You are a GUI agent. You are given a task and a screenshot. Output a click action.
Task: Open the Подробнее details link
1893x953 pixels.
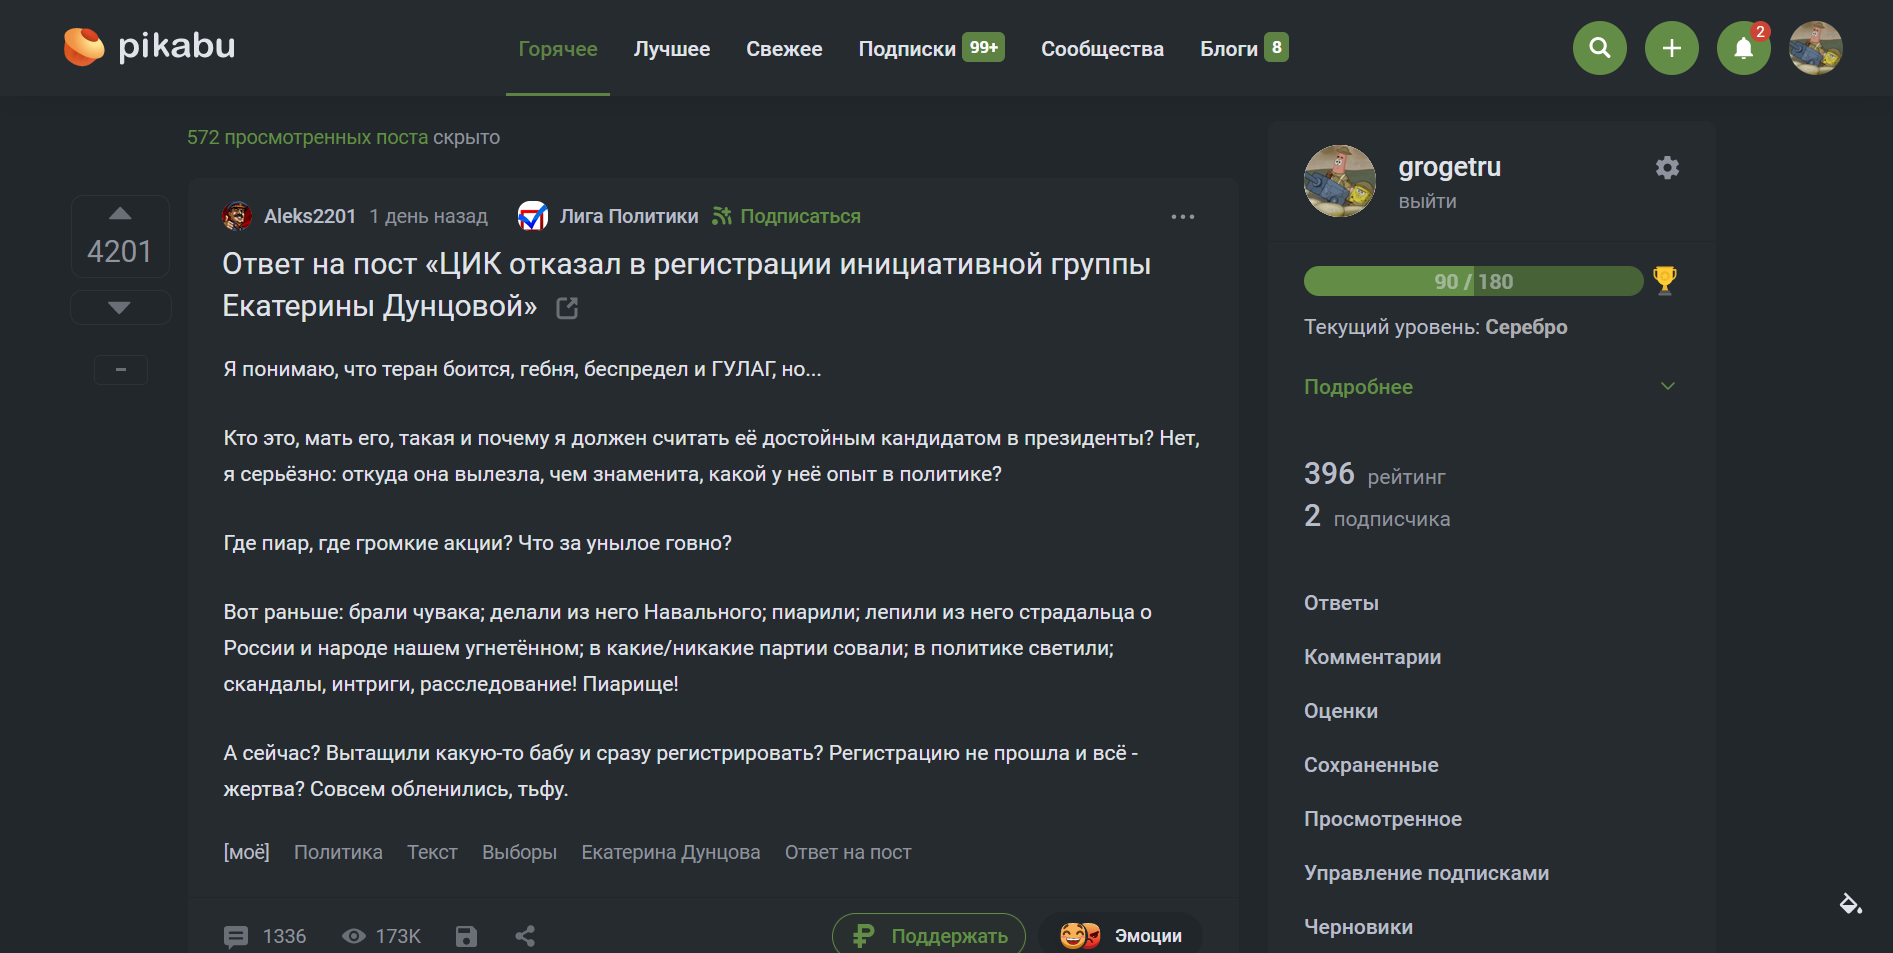click(1358, 387)
